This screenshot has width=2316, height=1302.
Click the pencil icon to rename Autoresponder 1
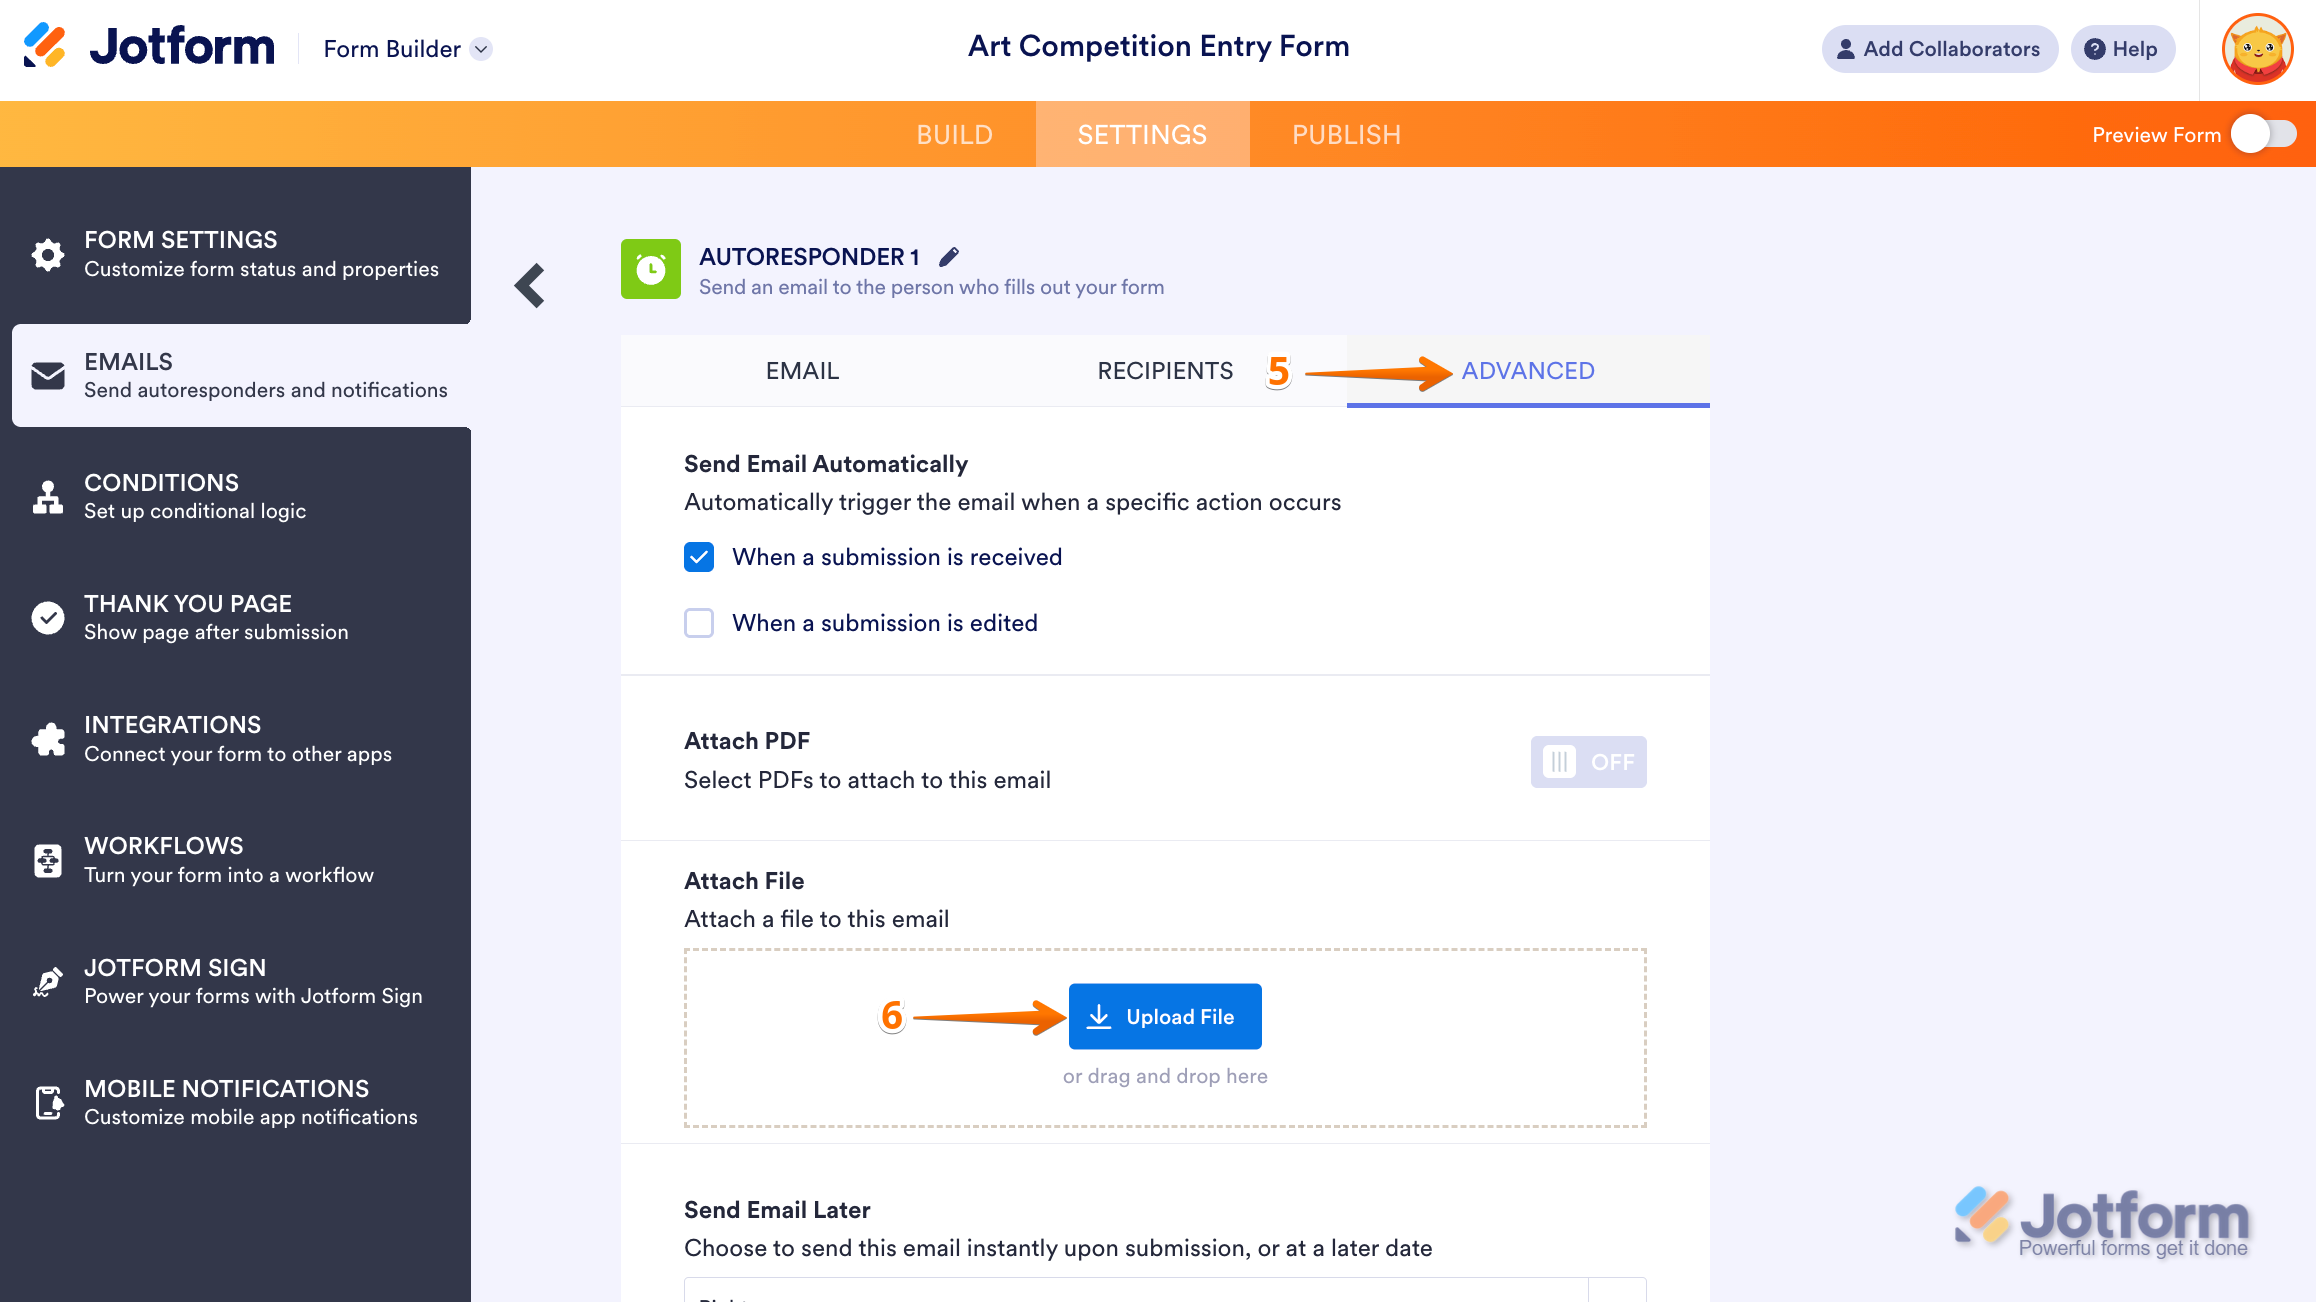click(949, 257)
